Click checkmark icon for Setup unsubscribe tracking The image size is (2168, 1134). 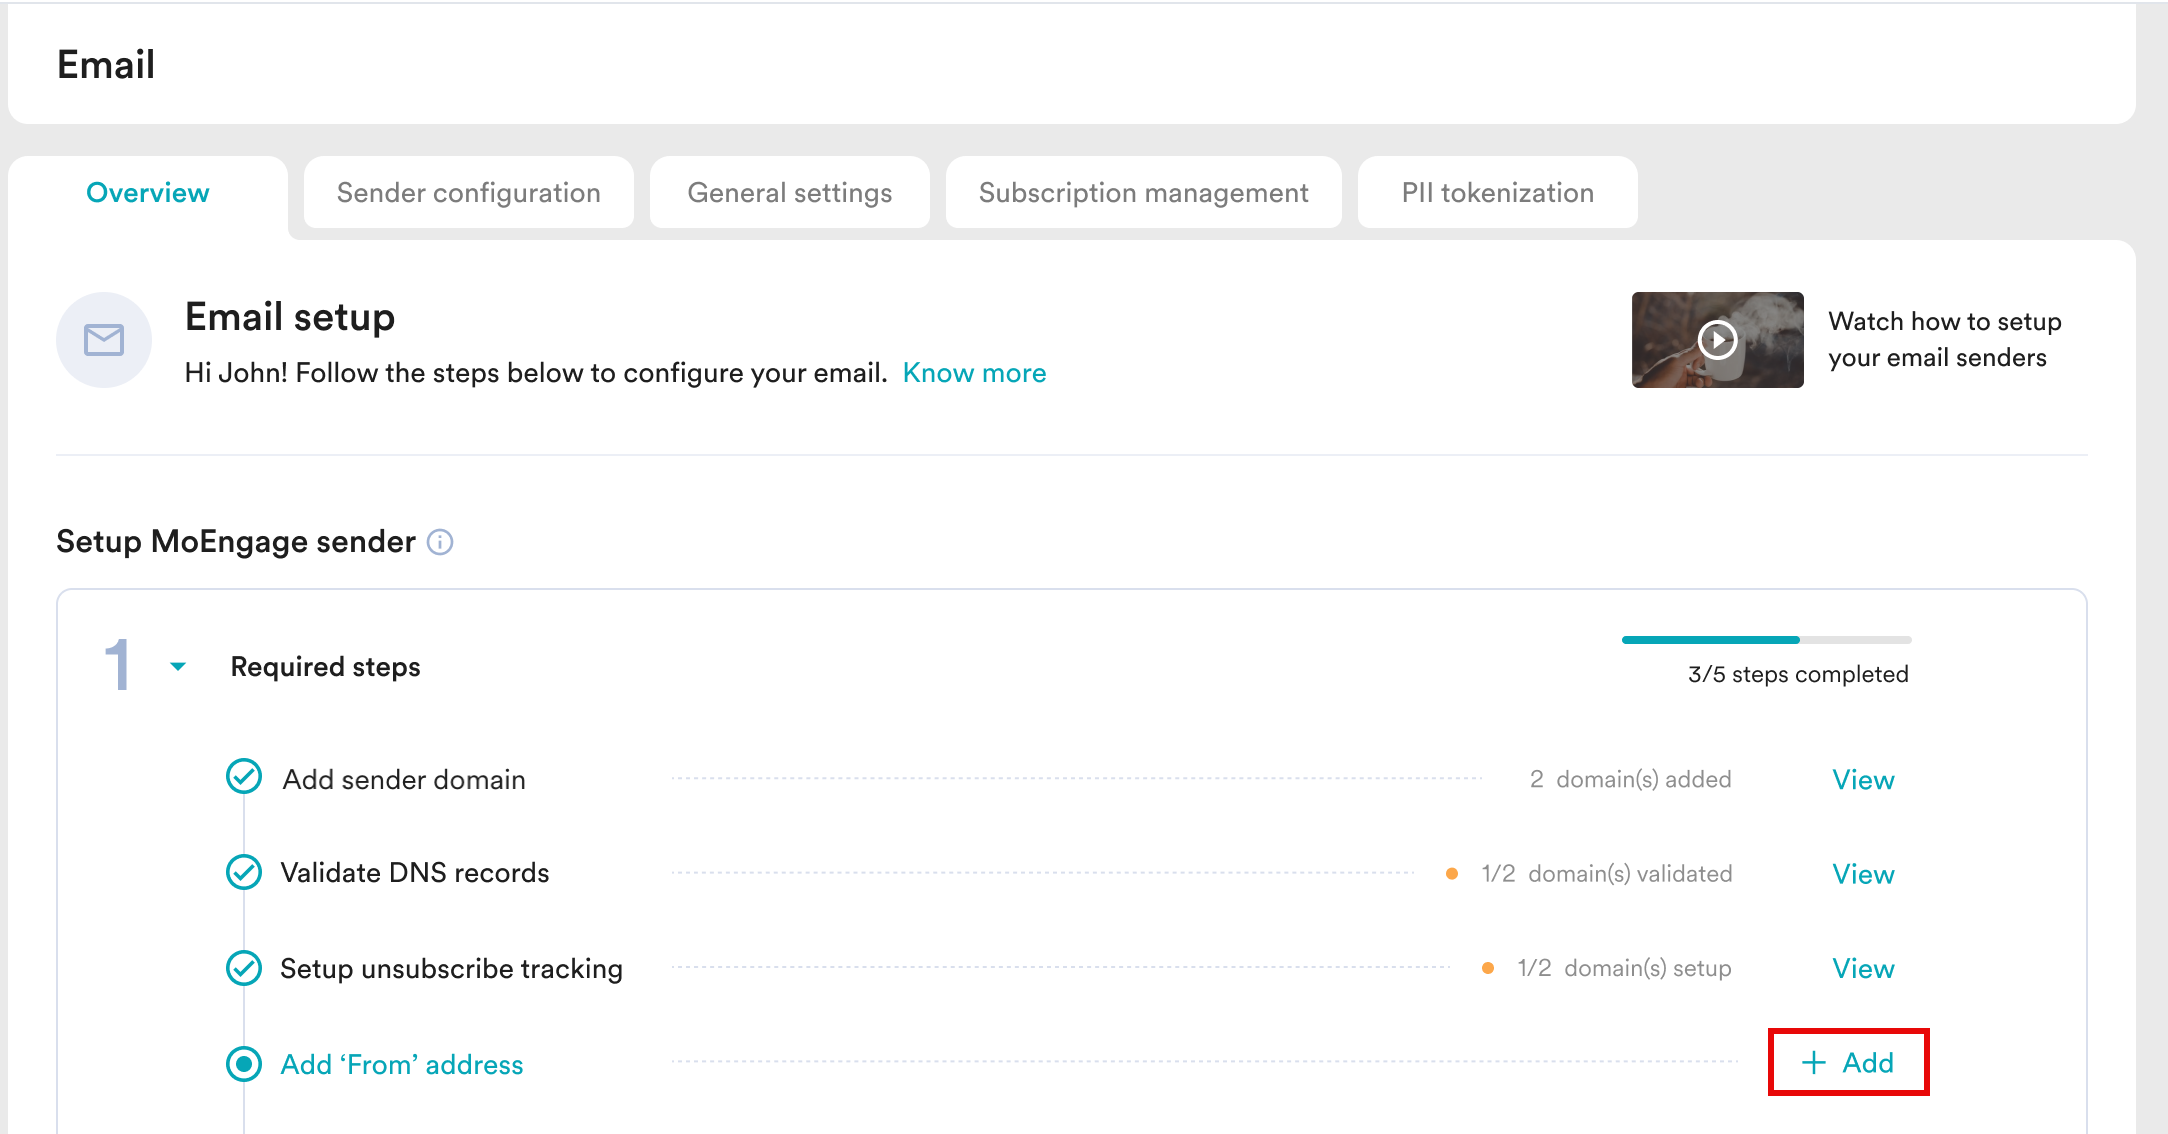(244, 967)
